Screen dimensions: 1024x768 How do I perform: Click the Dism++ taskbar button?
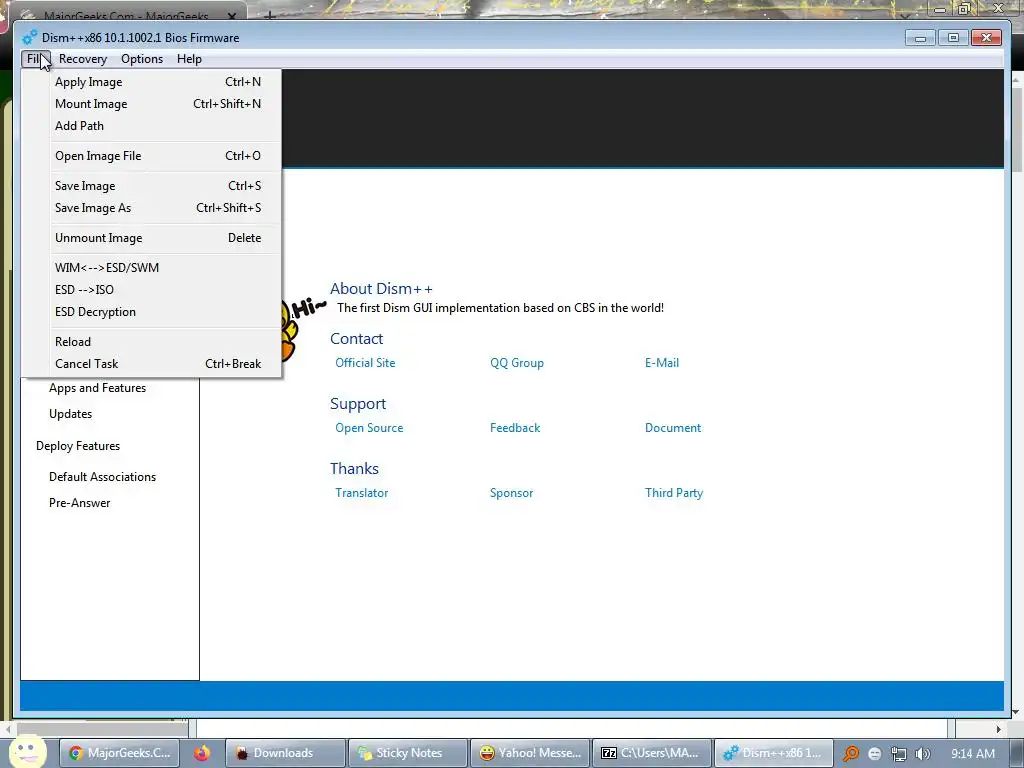773,753
